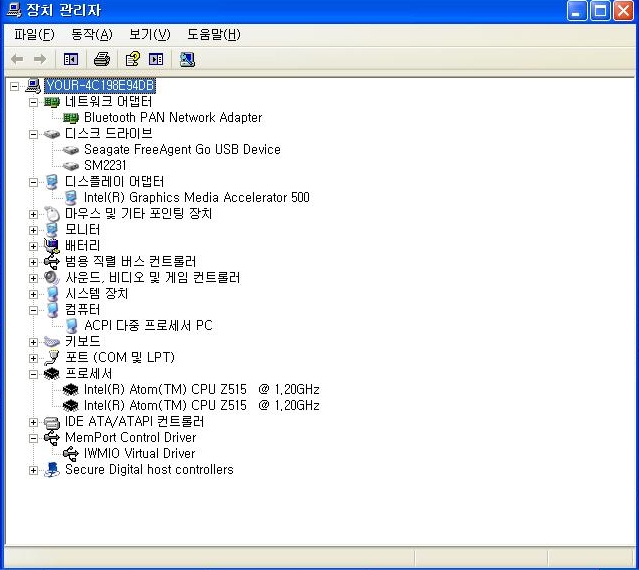Expand 범용 직렬 버스 컨트롤러
The width and height of the screenshot is (639, 570).
pyautogui.click(x=33, y=262)
